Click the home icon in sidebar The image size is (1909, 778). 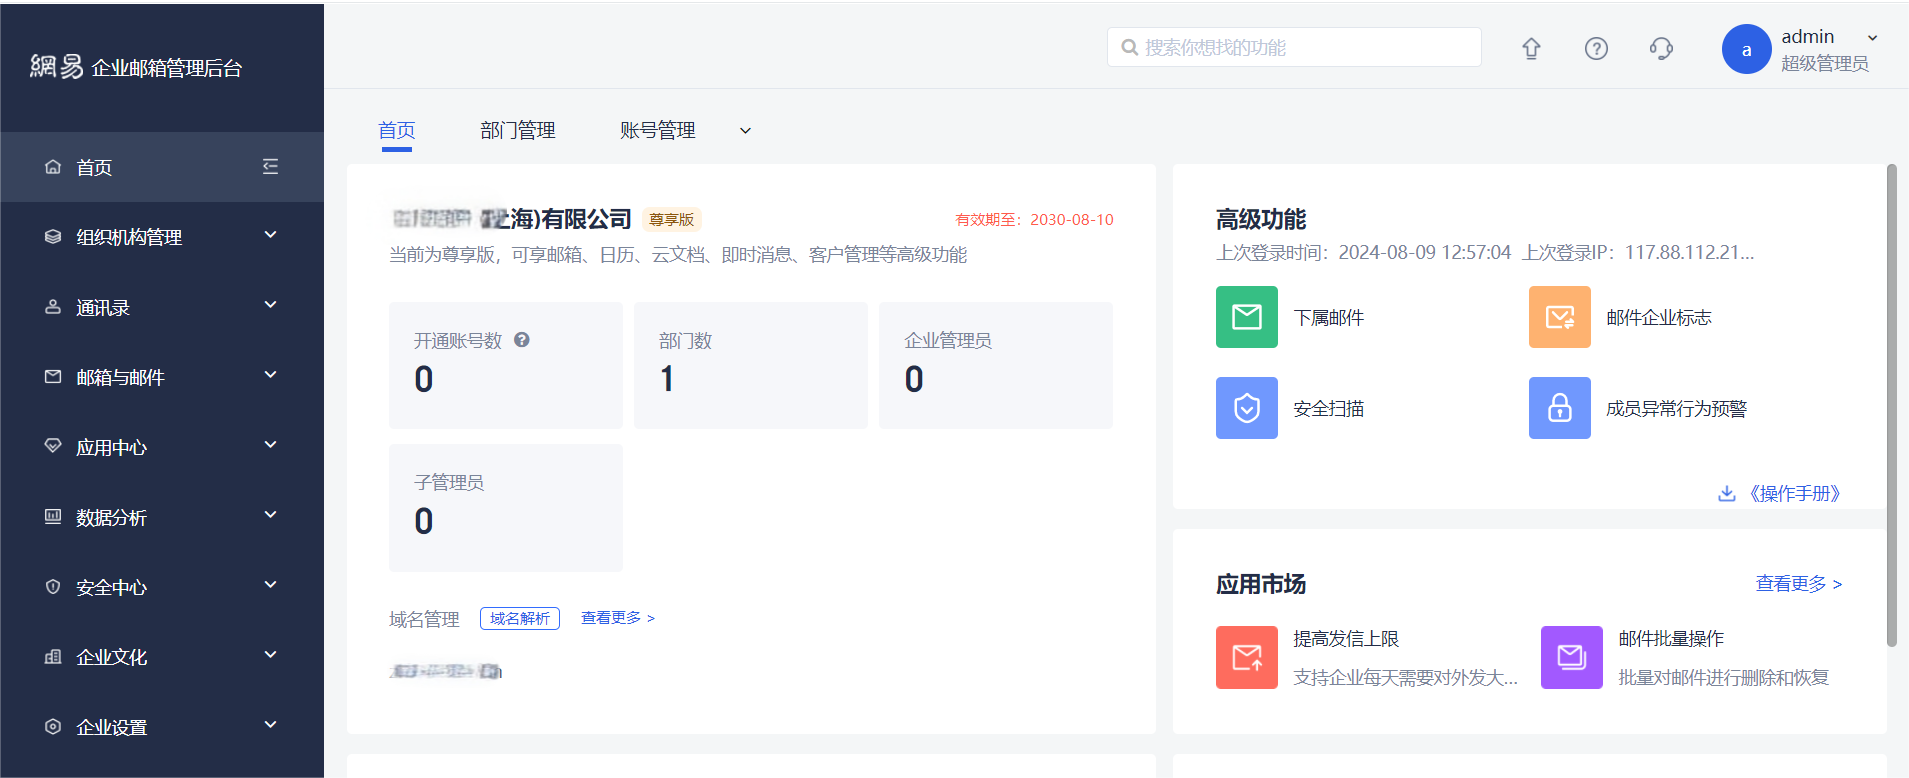pos(53,167)
